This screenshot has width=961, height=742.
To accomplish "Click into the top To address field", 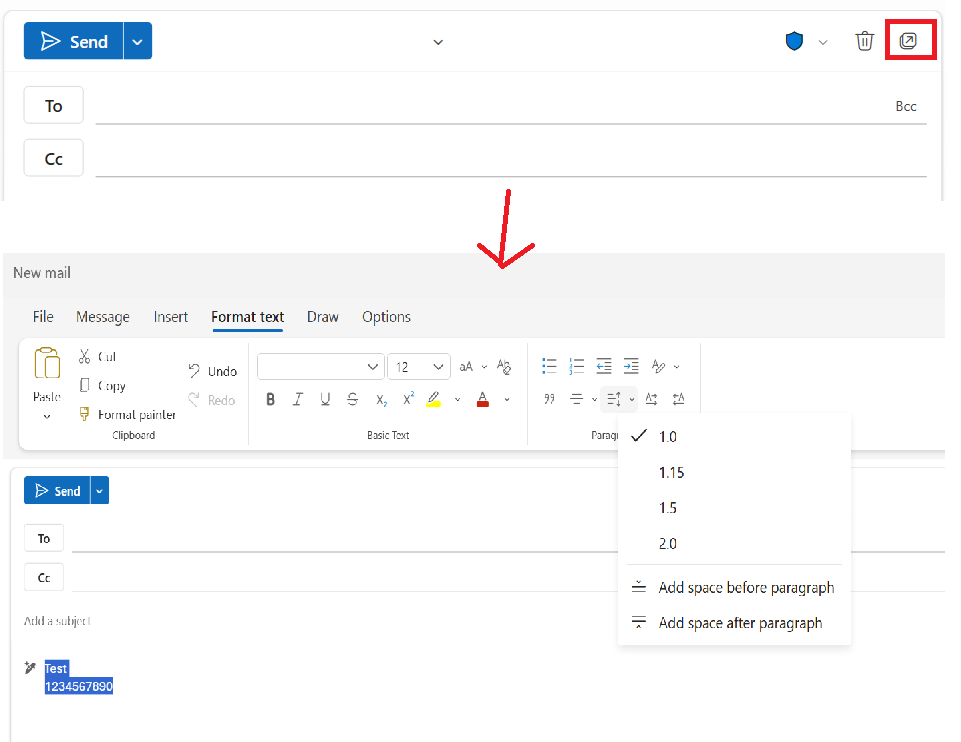I will pos(490,105).
